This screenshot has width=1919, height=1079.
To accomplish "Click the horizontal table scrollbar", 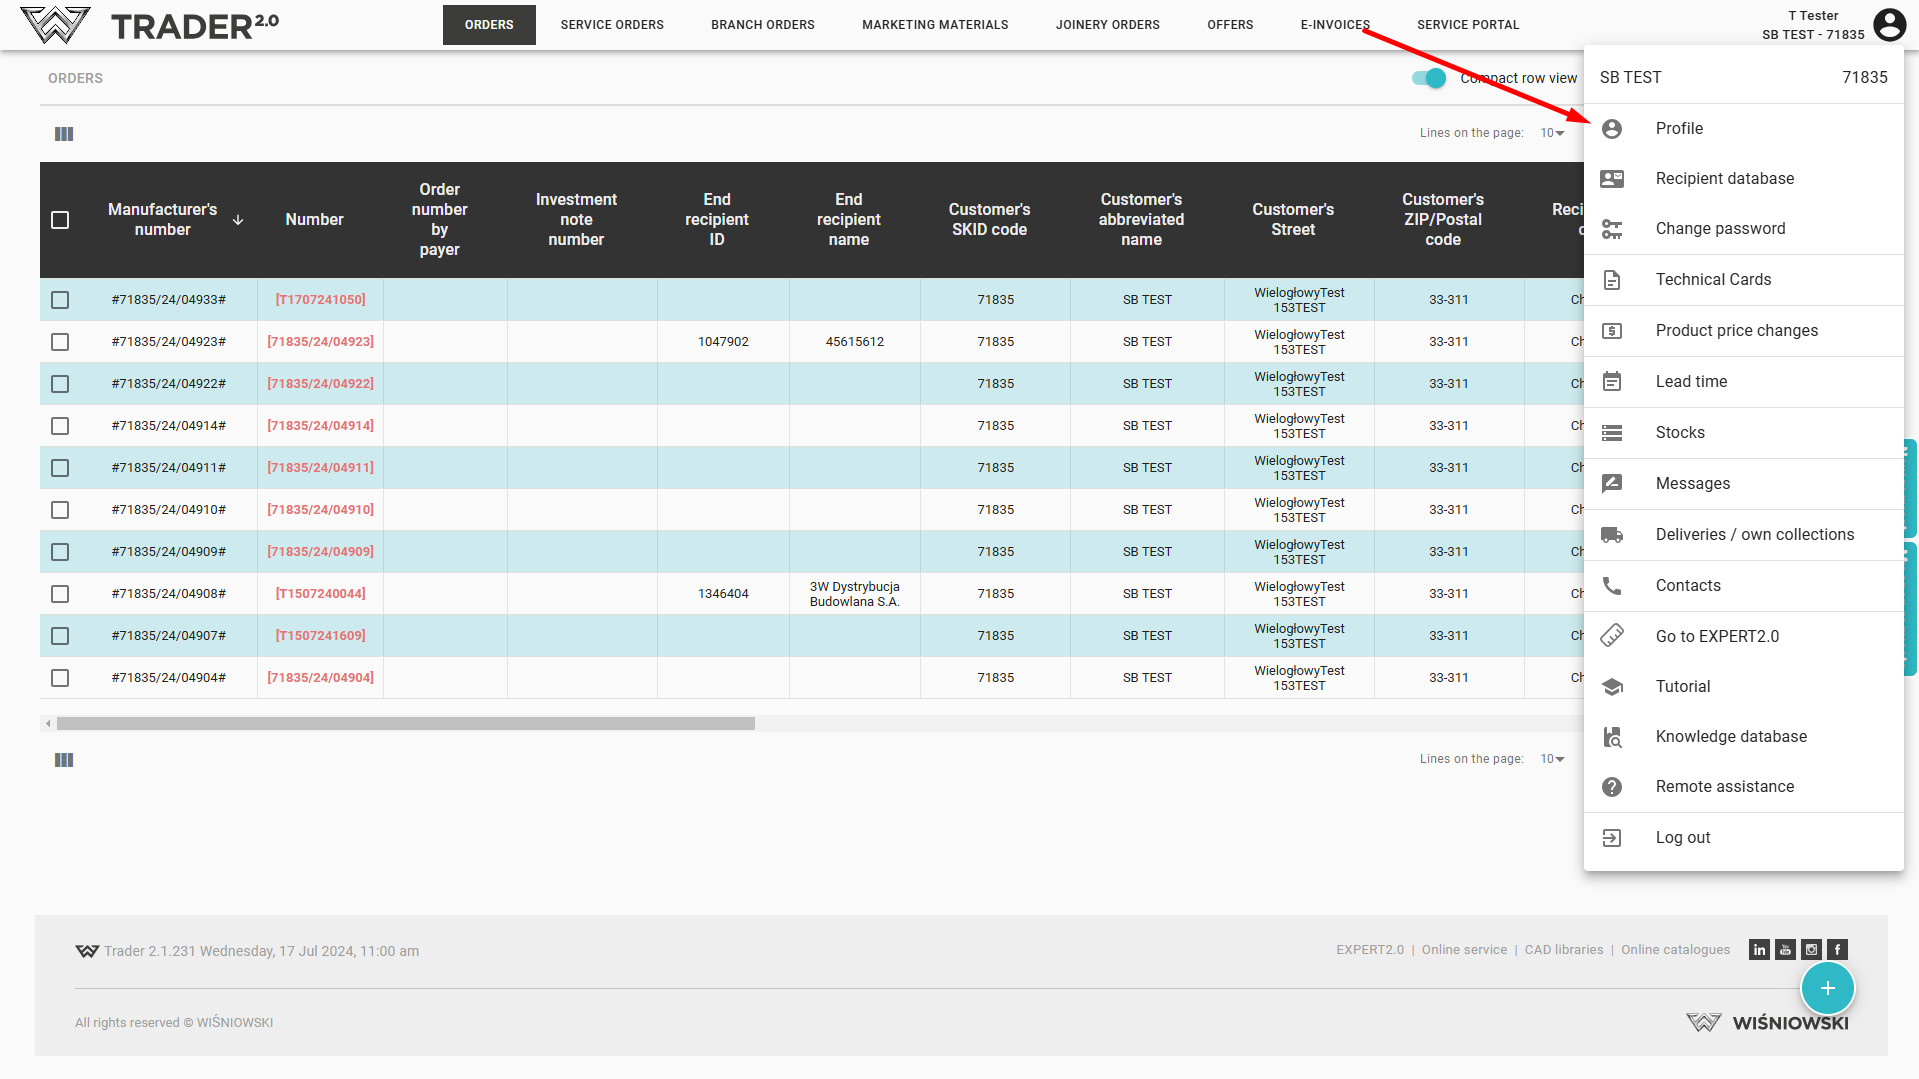I will click(x=405, y=723).
